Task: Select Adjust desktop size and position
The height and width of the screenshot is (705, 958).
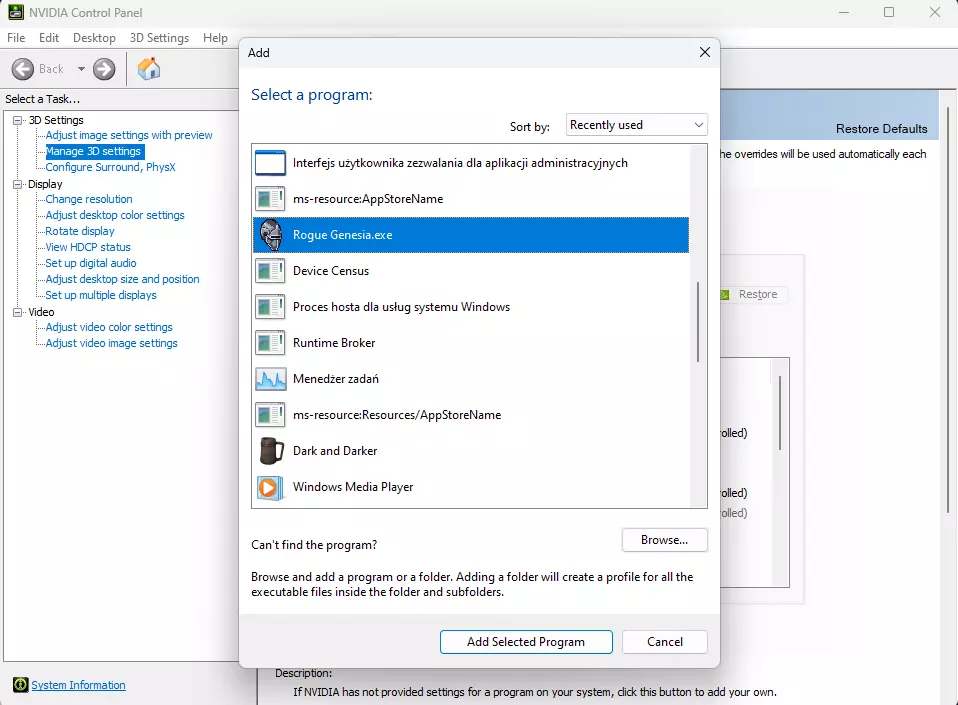Action: pyautogui.click(x=123, y=279)
